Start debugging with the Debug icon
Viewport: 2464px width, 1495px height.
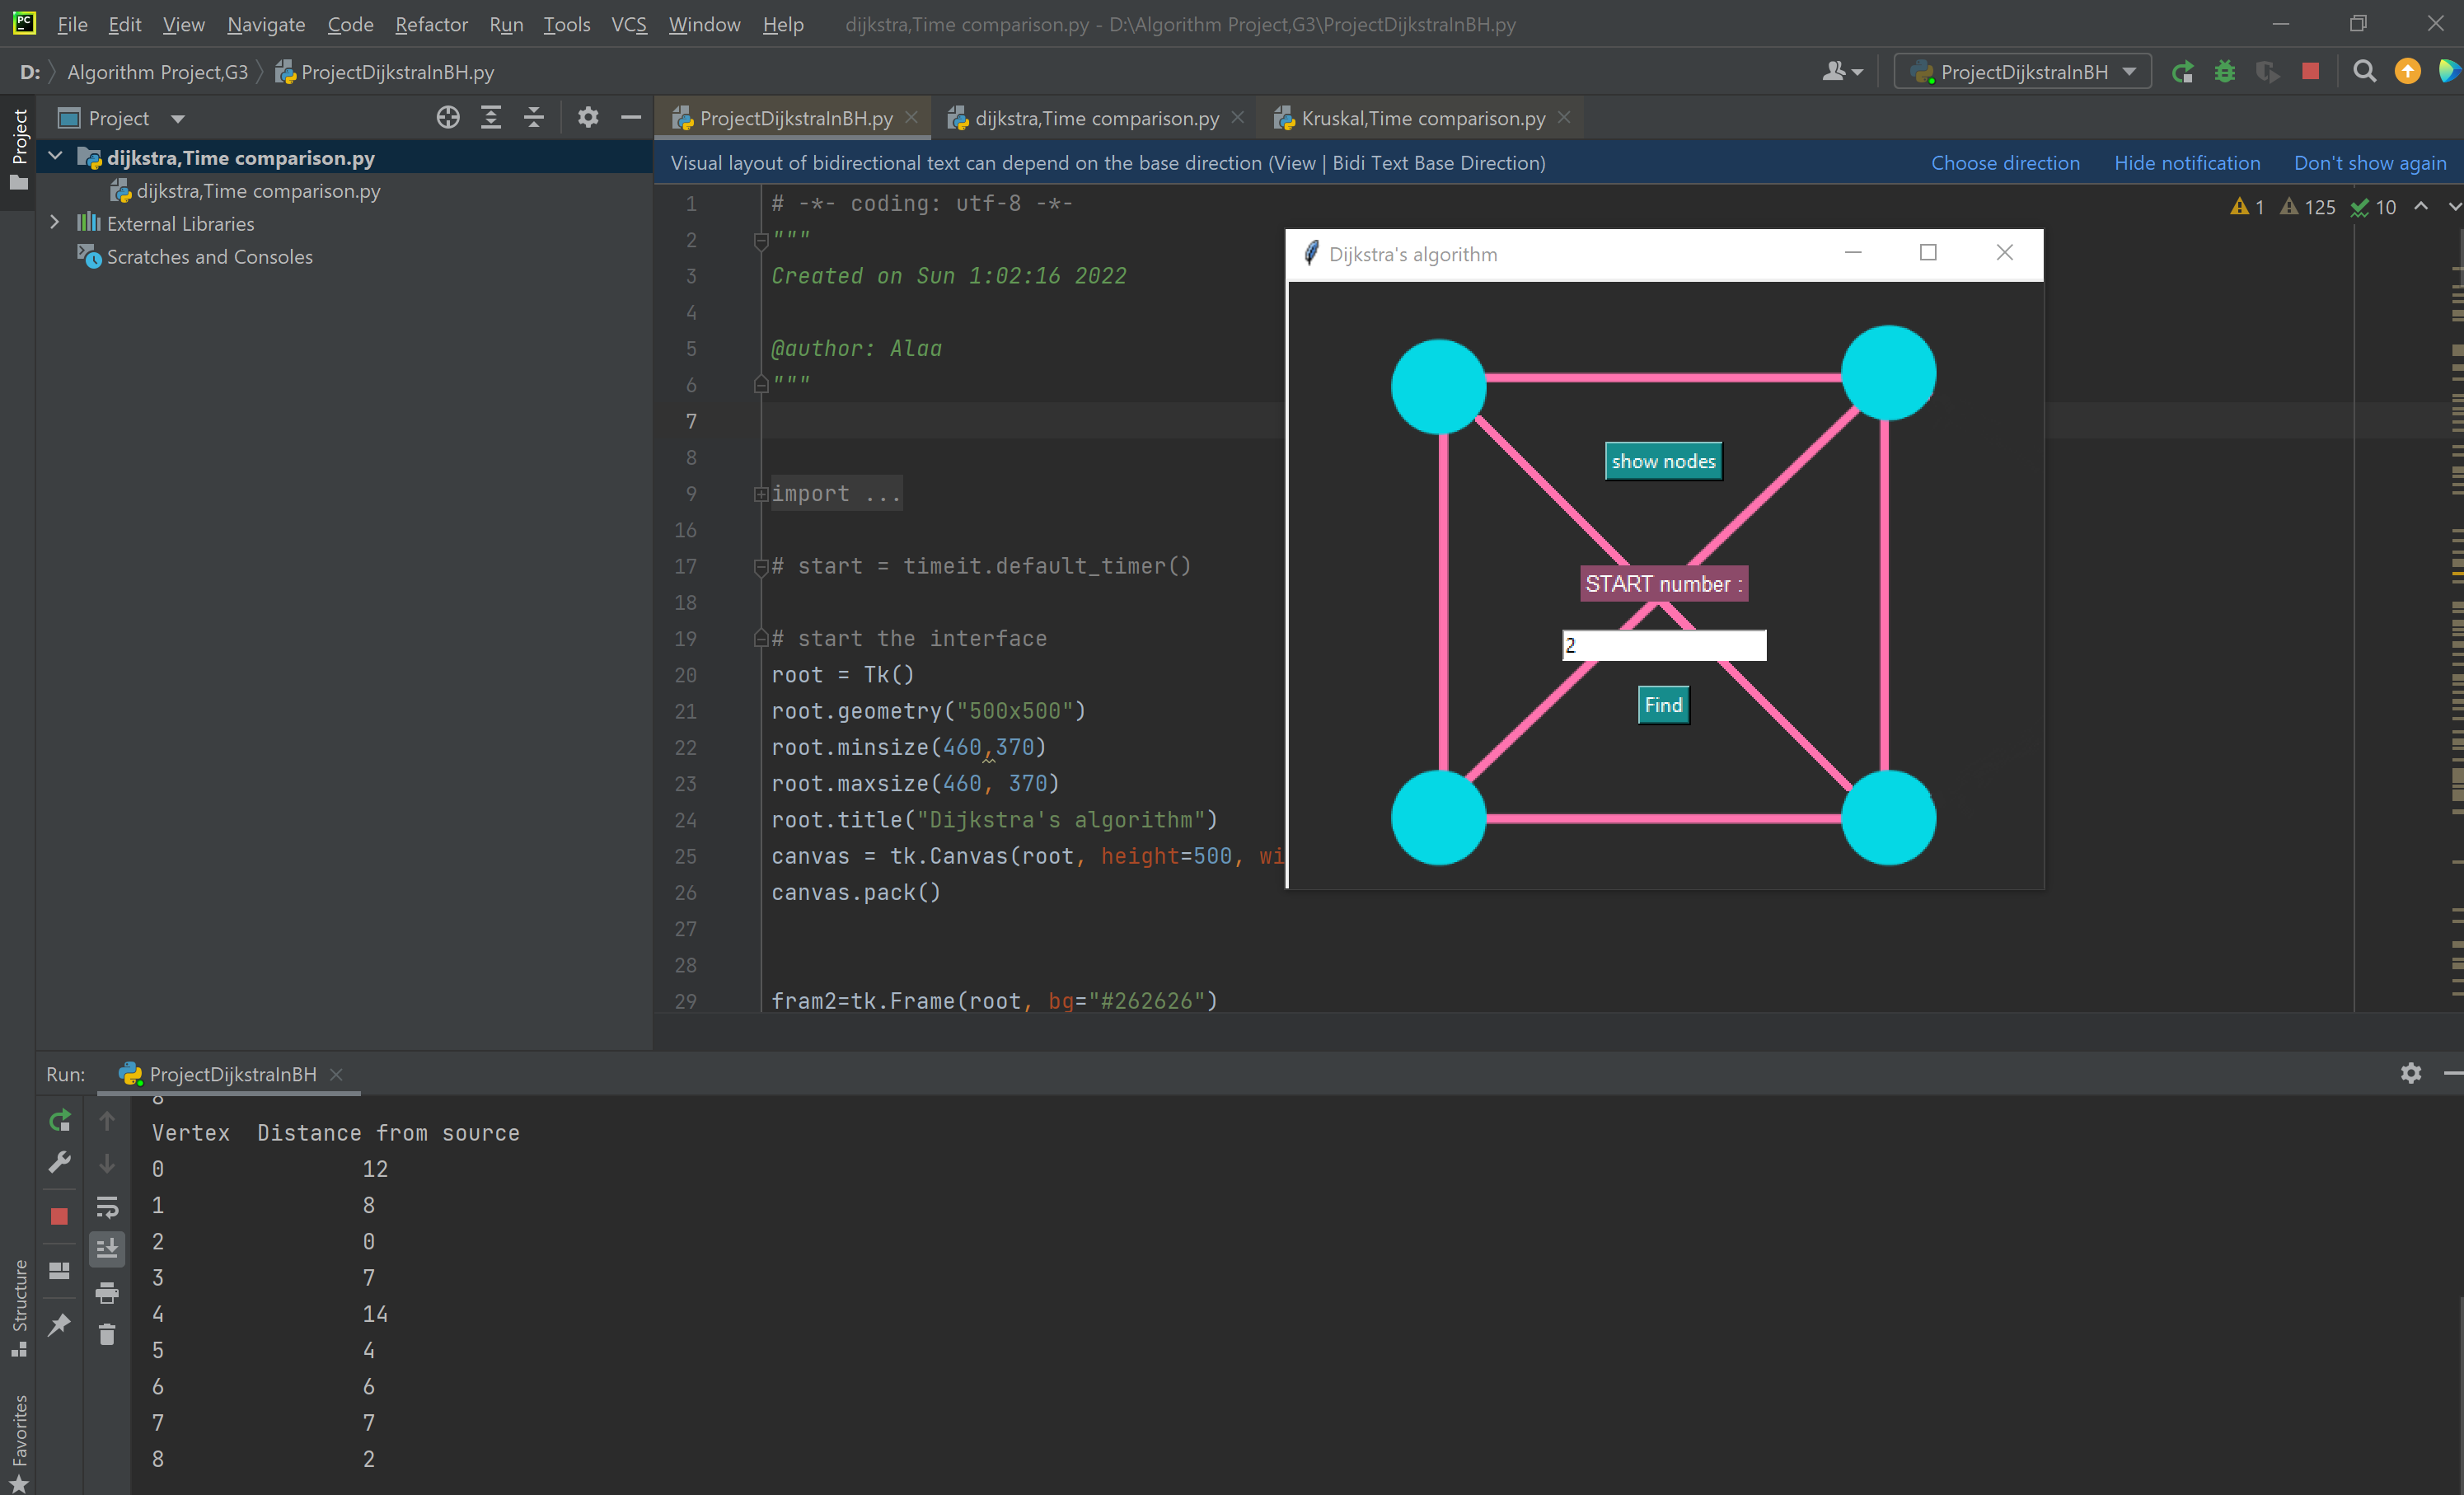[2224, 71]
